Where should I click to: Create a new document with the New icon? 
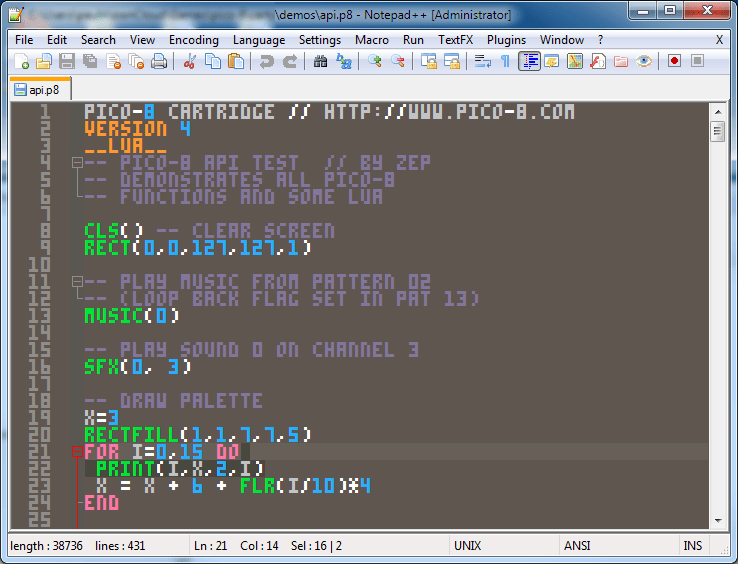tap(22, 61)
